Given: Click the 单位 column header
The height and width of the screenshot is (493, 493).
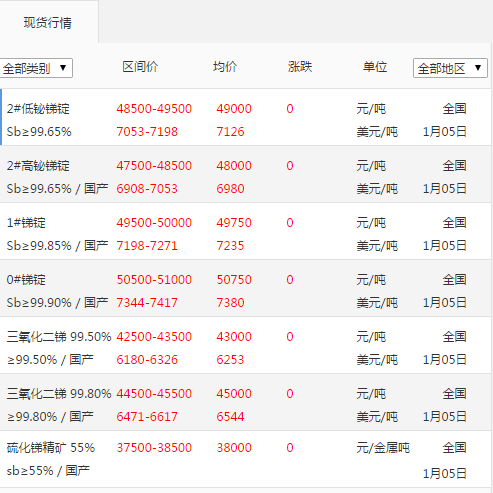Looking at the screenshot, I should pos(375,67).
